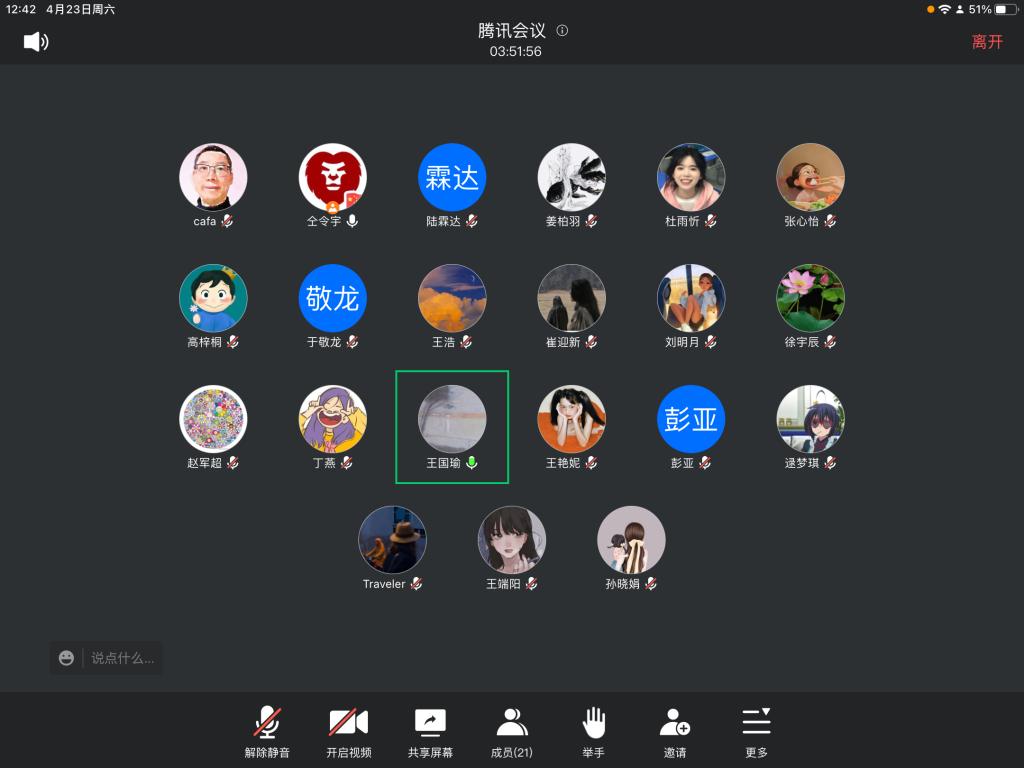Select 王艳妮's avatar
The width and height of the screenshot is (1024, 768).
[571, 419]
